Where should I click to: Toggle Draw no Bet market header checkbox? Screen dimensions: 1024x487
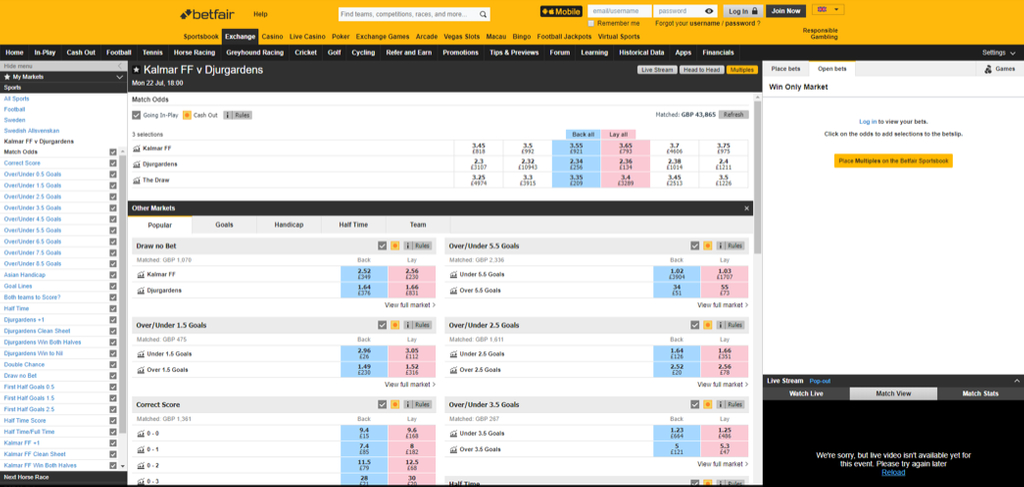point(382,246)
